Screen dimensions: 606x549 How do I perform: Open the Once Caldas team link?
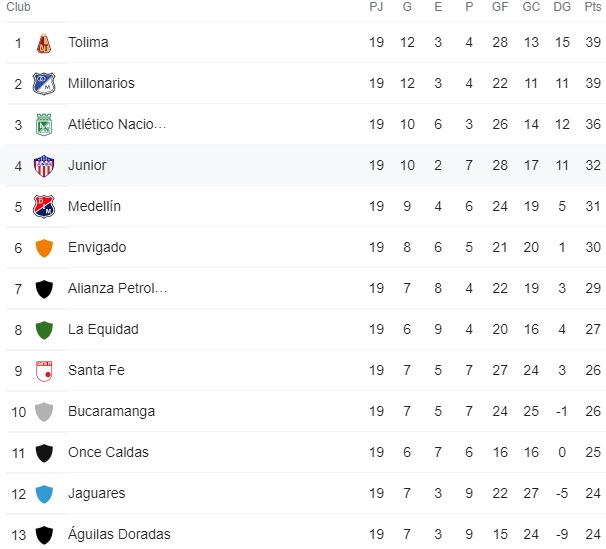tap(108, 452)
